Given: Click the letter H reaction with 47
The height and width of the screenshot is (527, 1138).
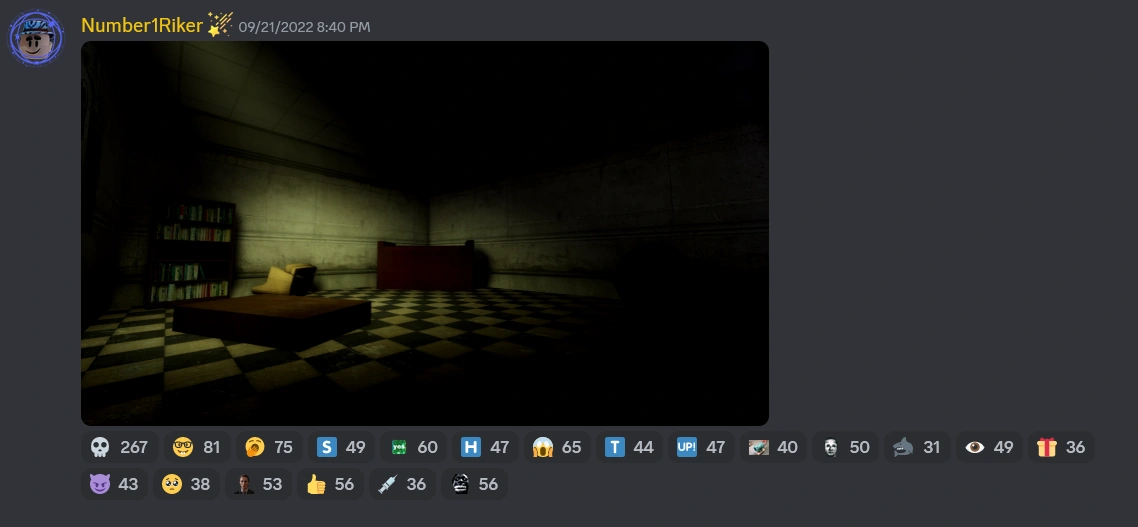Looking at the screenshot, I should (x=486, y=447).
